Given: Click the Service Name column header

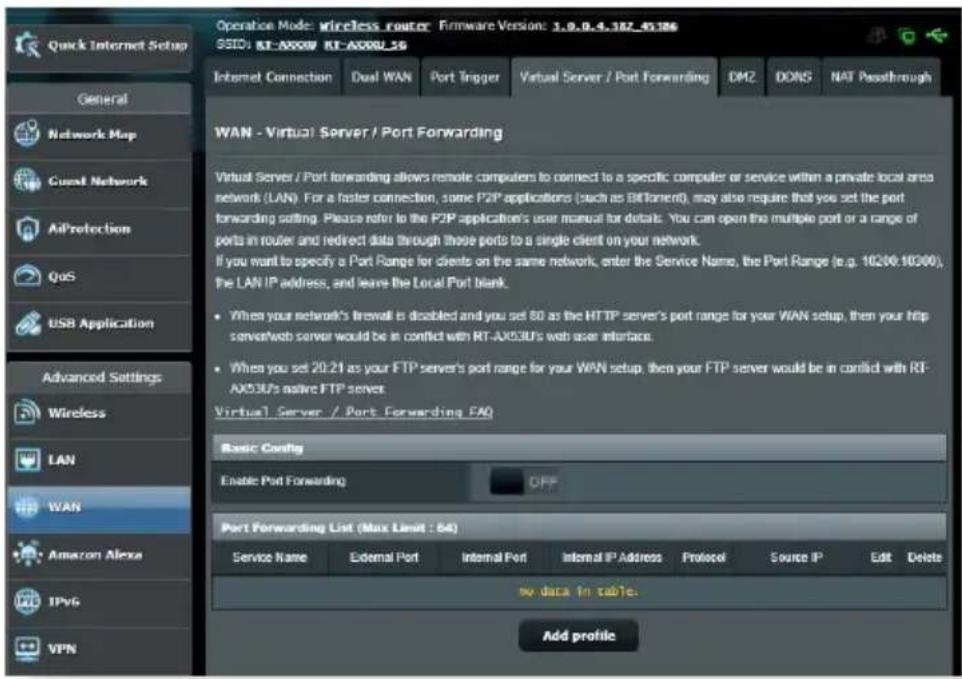Looking at the screenshot, I should (x=269, y=558).
